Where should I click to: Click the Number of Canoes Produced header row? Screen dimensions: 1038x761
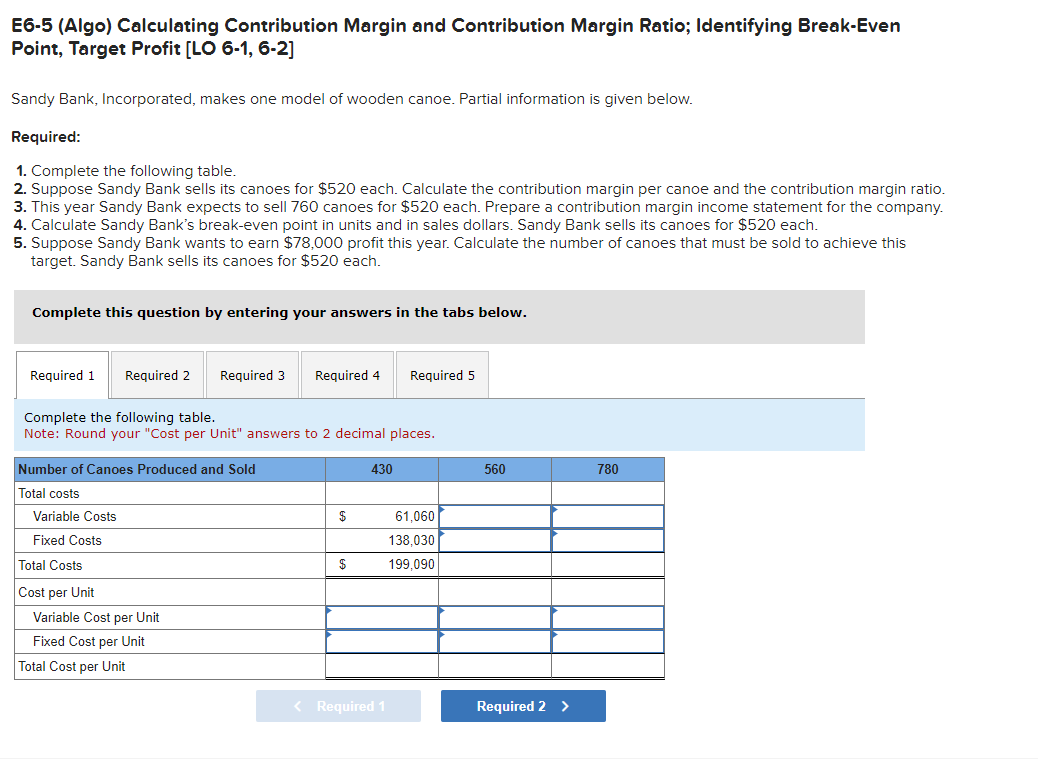click(169, 468)
